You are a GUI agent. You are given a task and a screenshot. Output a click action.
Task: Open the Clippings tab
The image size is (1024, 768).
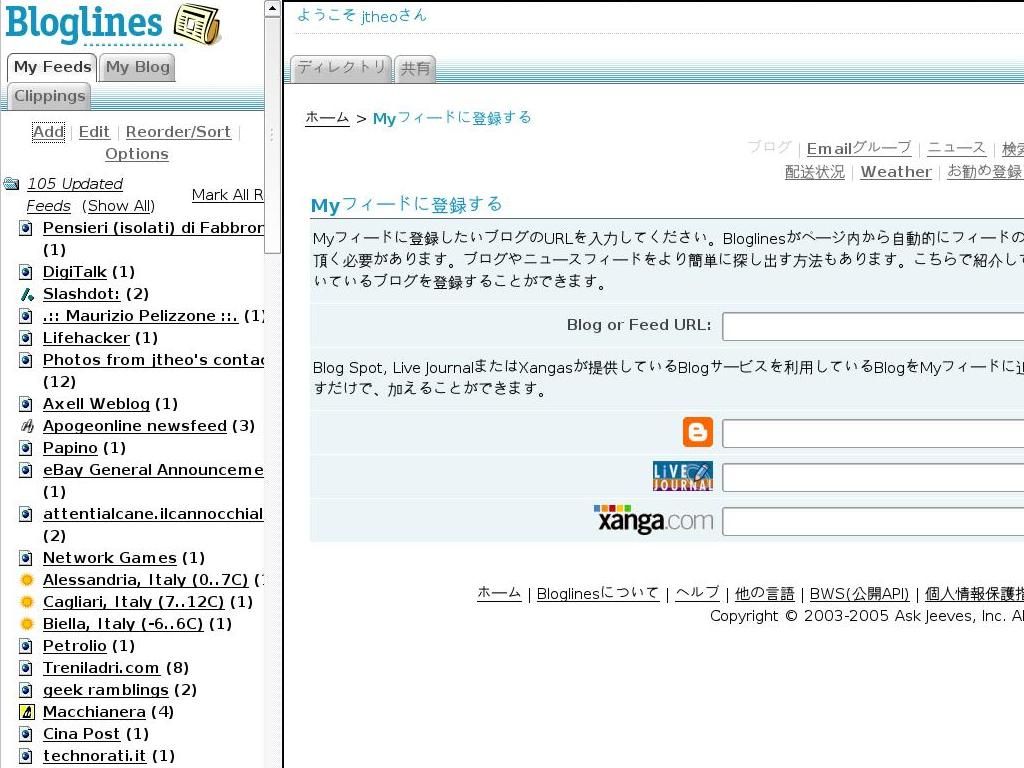click(x=50, y=96)
